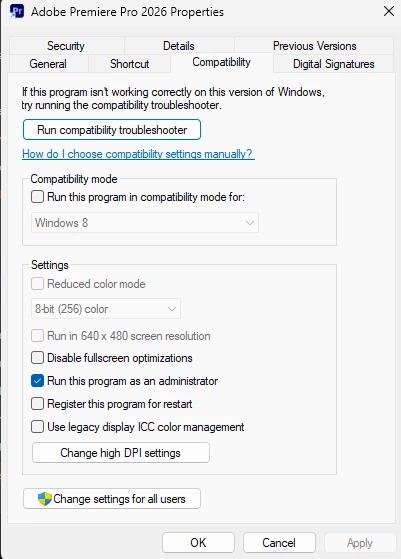Confirm the dialog with OK
The width and height of the screenshot is (401, 559).
point(198,543)
